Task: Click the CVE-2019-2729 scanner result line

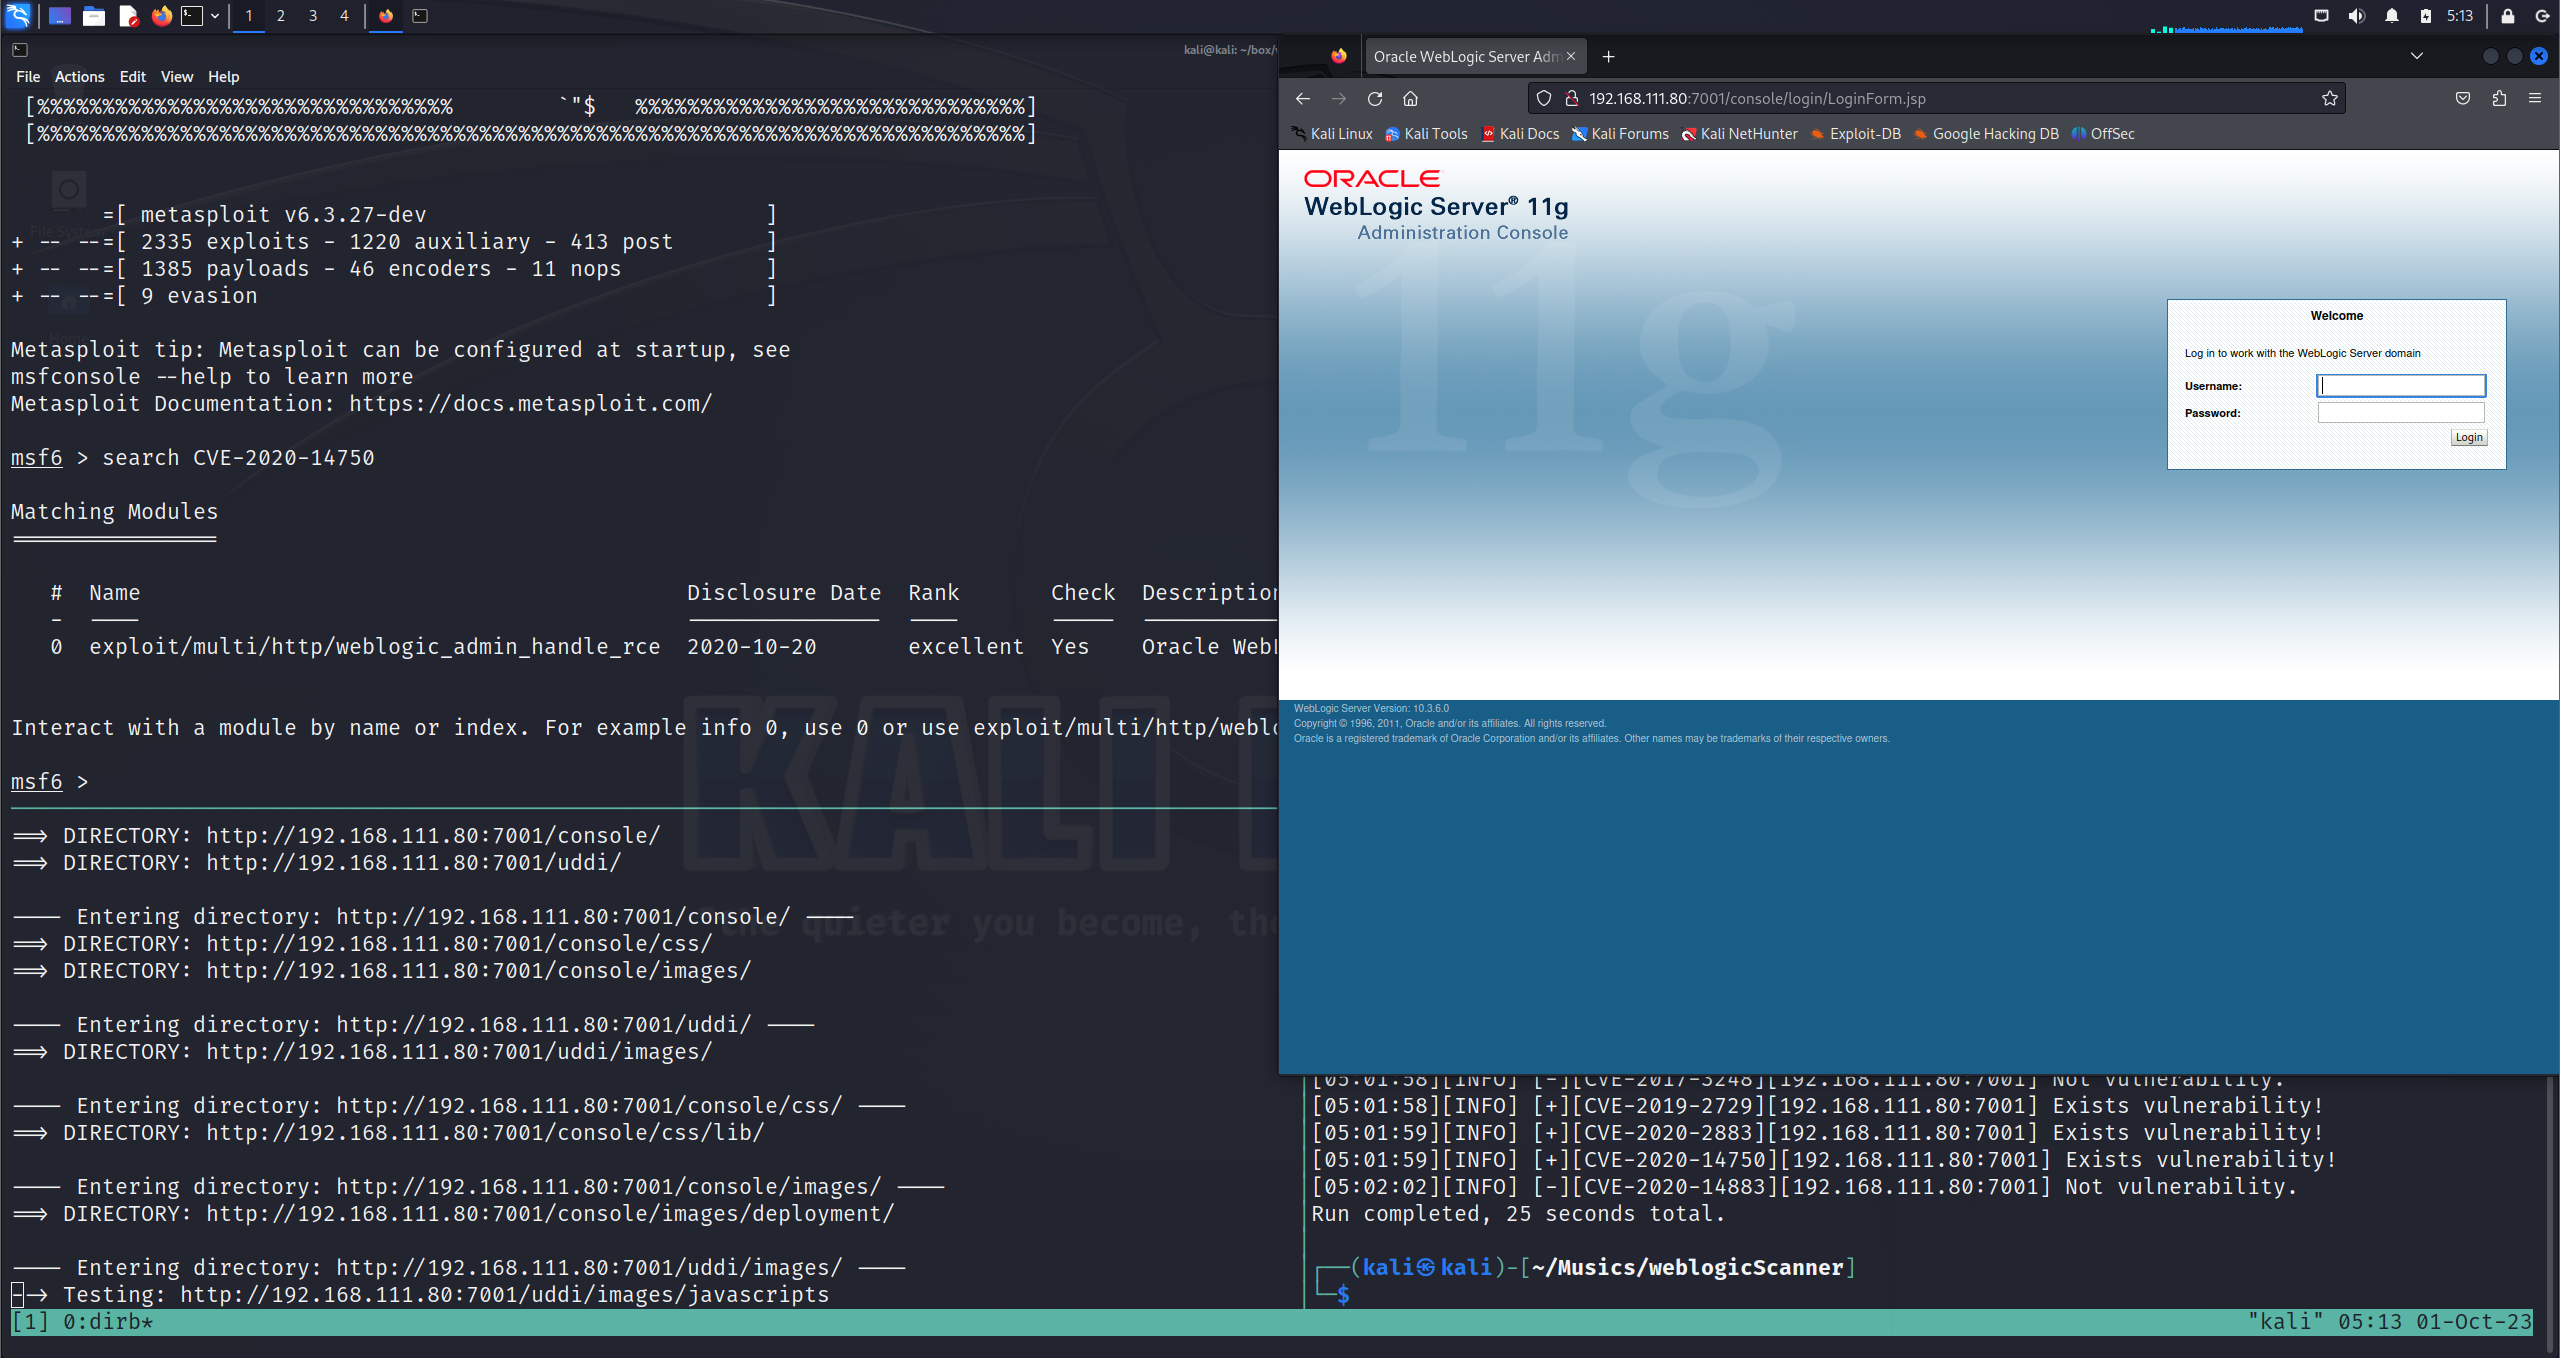Action: click(1817, 1106)
